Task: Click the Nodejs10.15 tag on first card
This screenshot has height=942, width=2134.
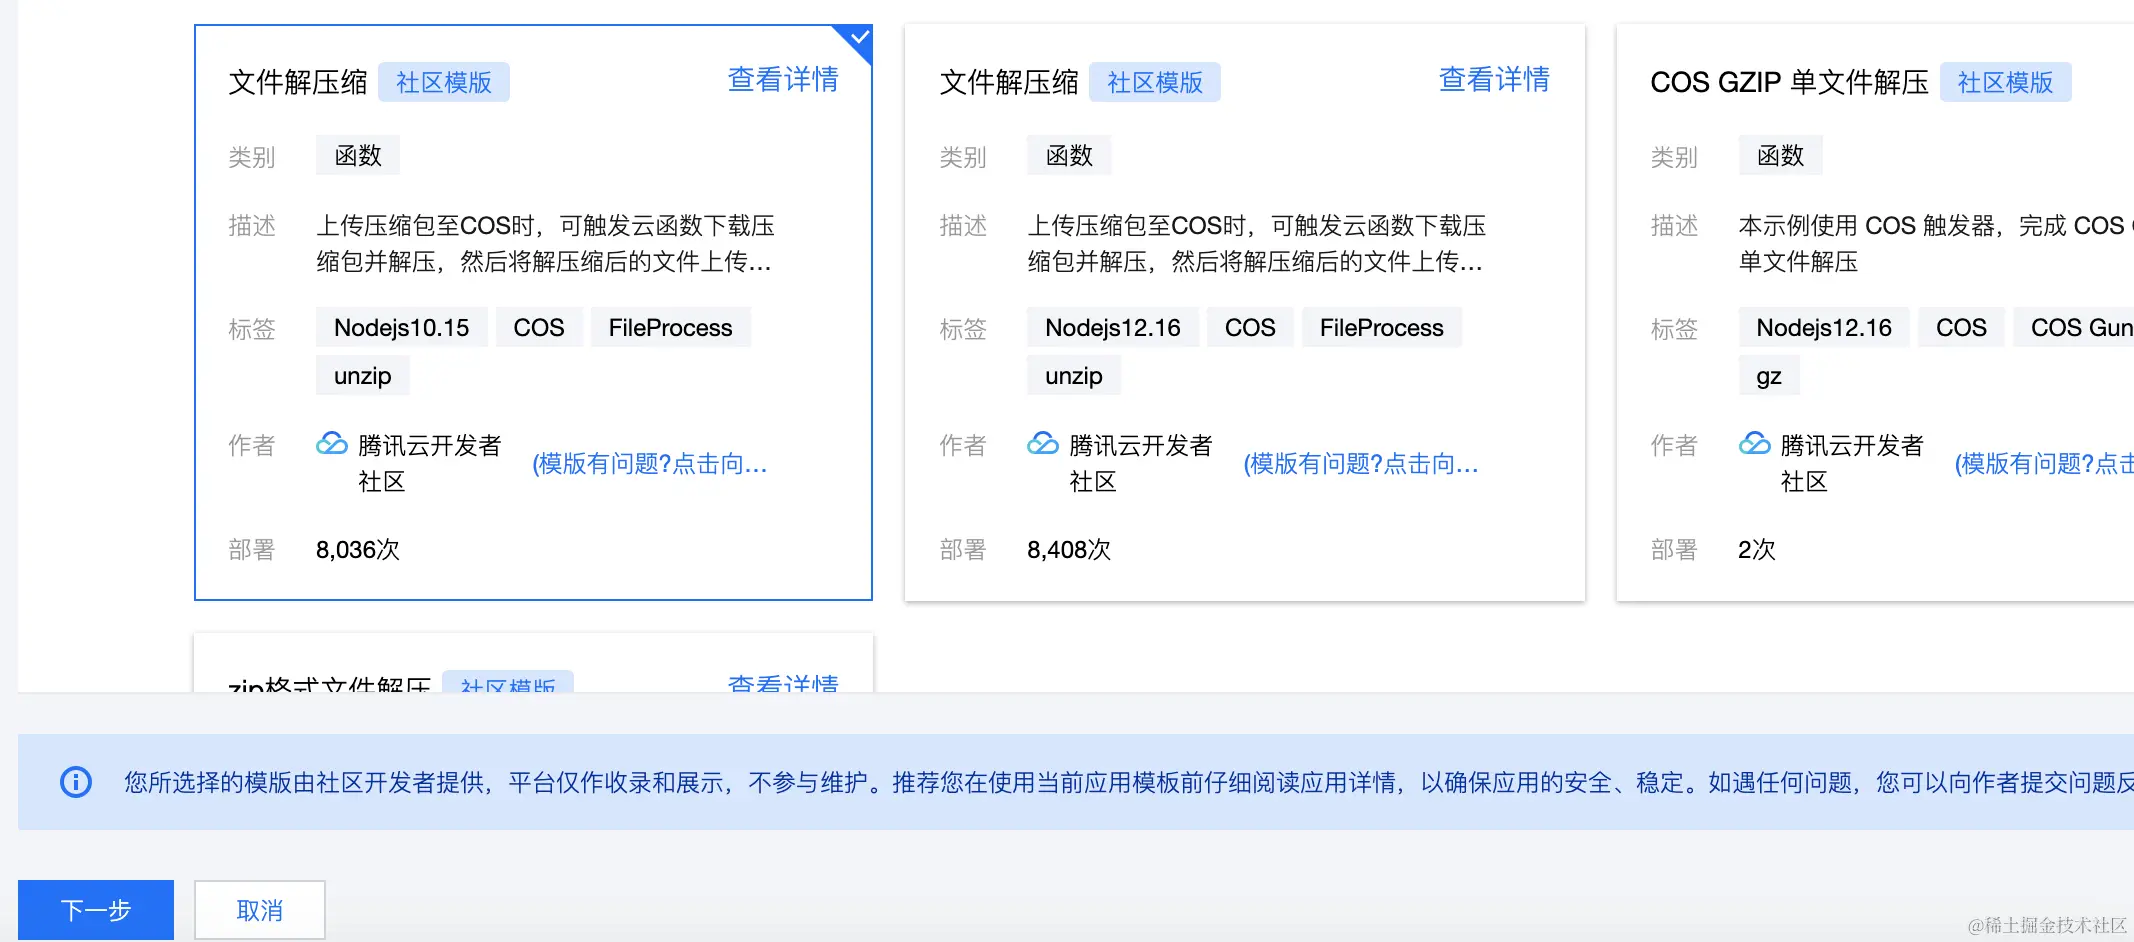Action: pos(401,327)
